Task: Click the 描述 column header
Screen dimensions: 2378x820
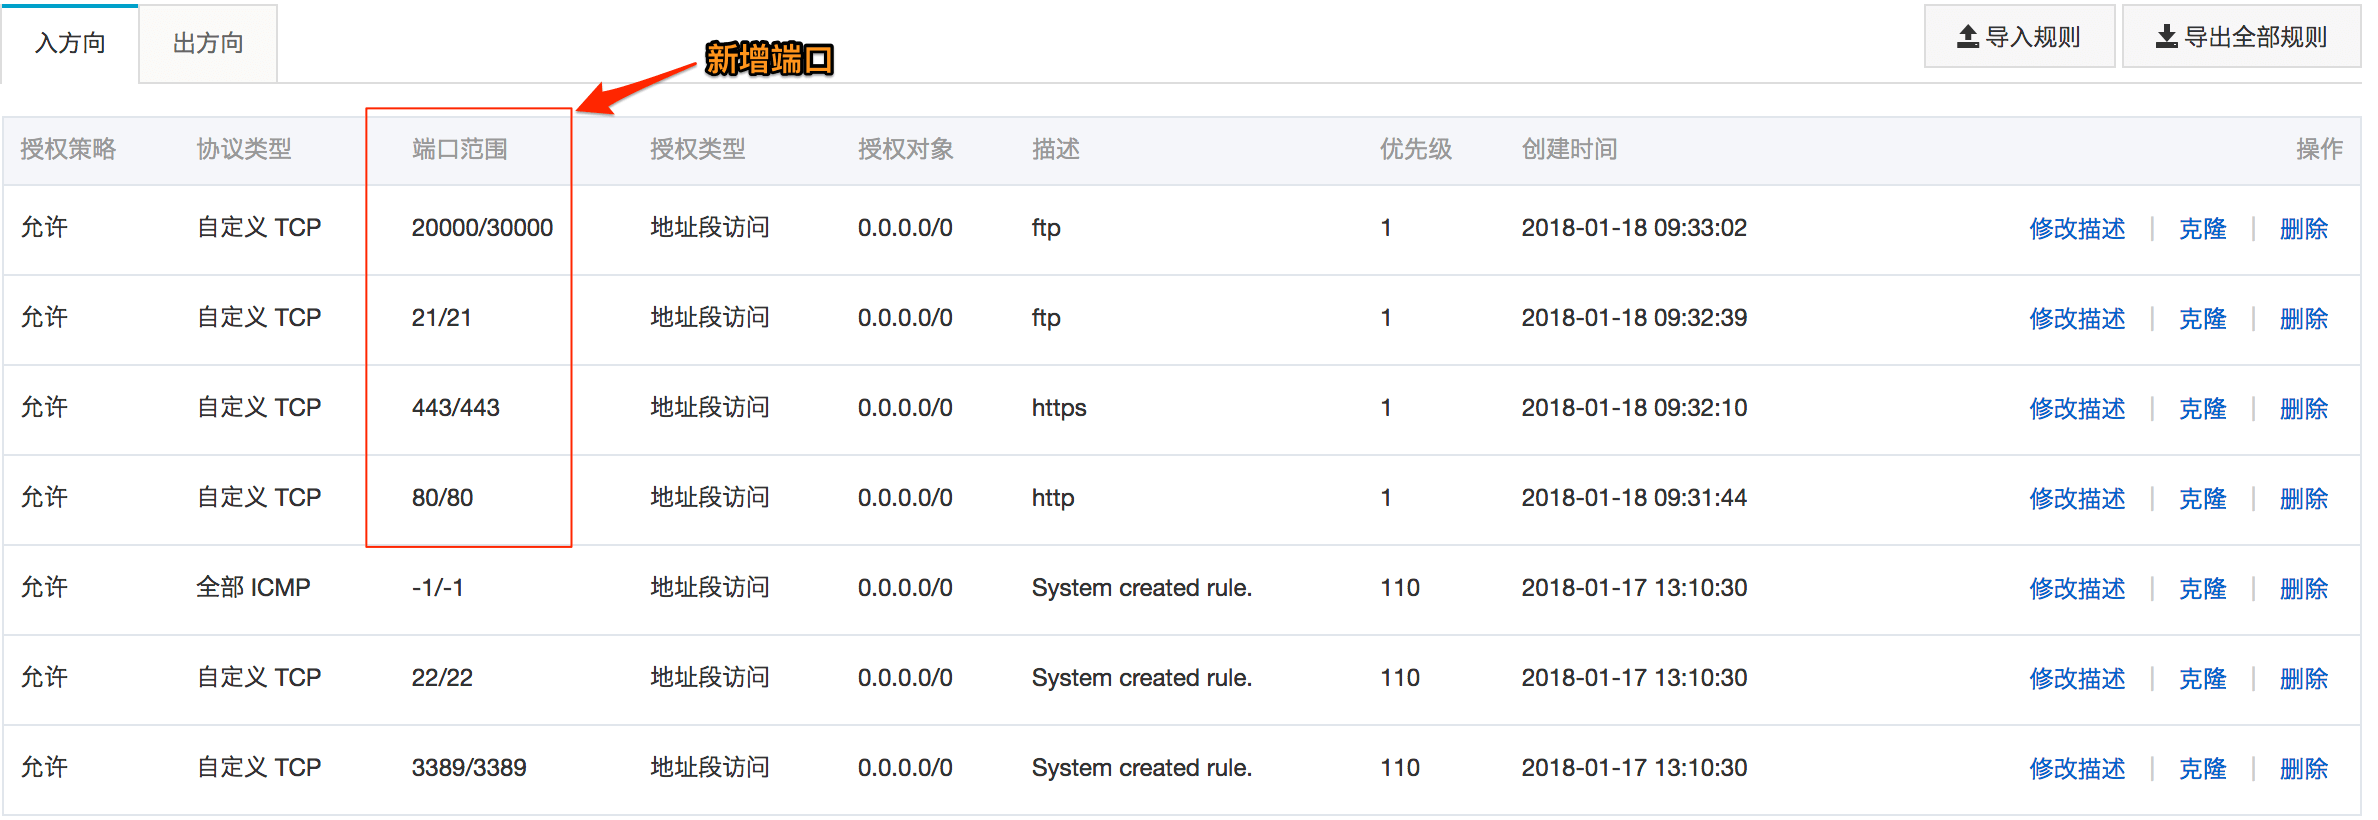Action: click(1056, 149)
